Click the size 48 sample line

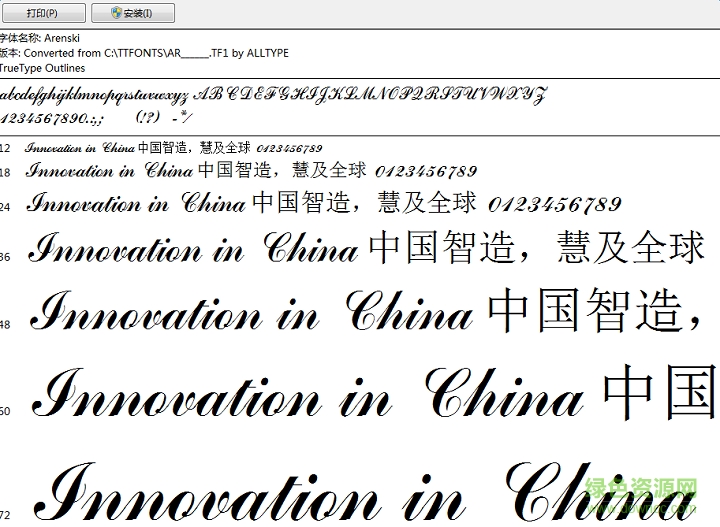tap(365, 310)
